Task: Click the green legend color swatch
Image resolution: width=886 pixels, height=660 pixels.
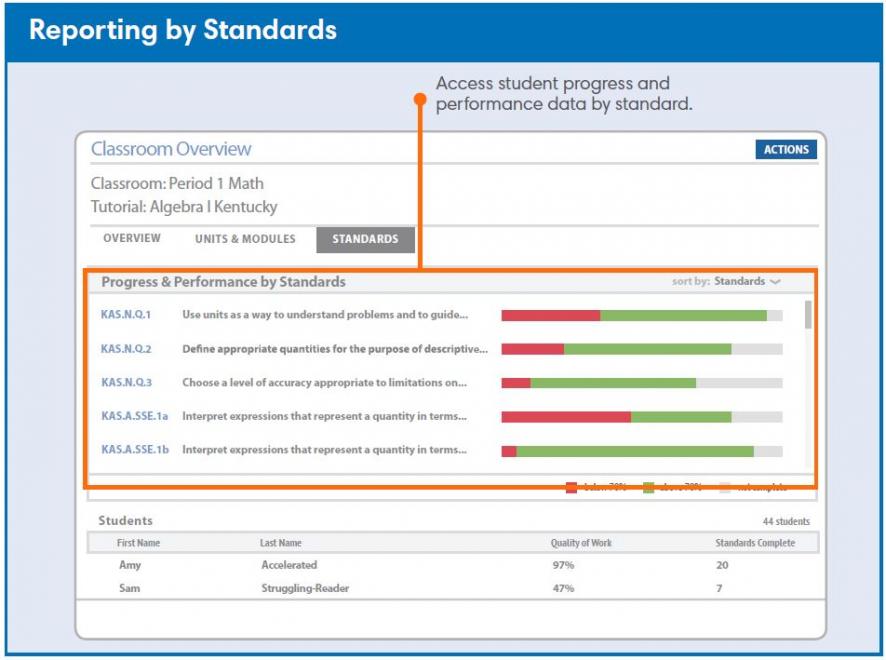Action: tap(649, 488)
